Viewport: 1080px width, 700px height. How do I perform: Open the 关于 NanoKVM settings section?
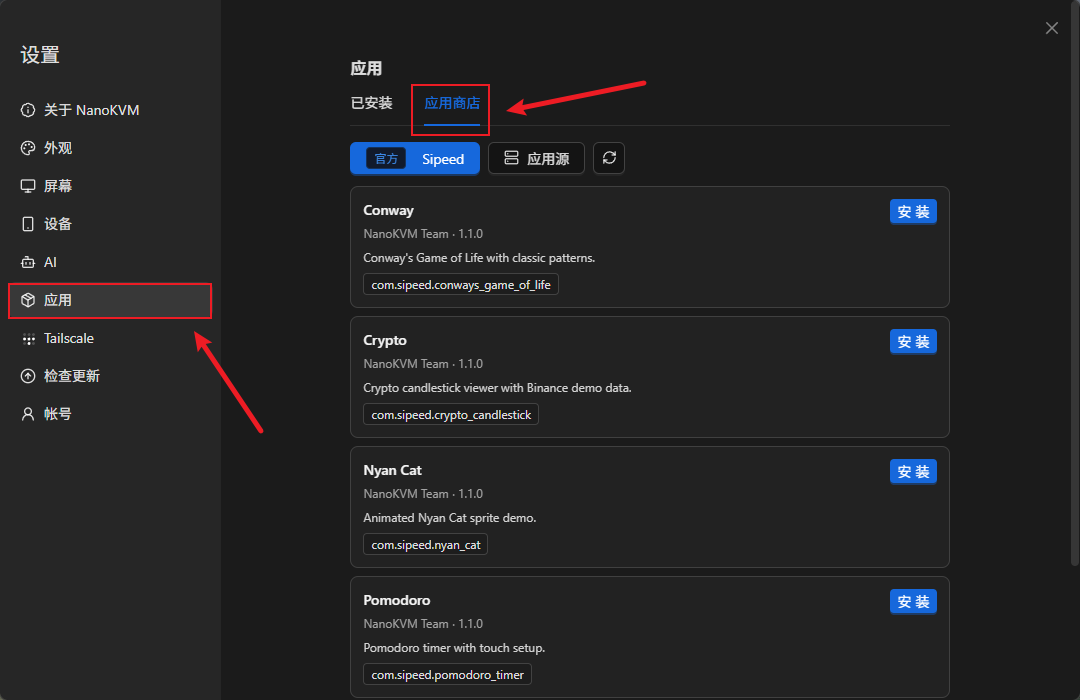[x=110, y=110]
